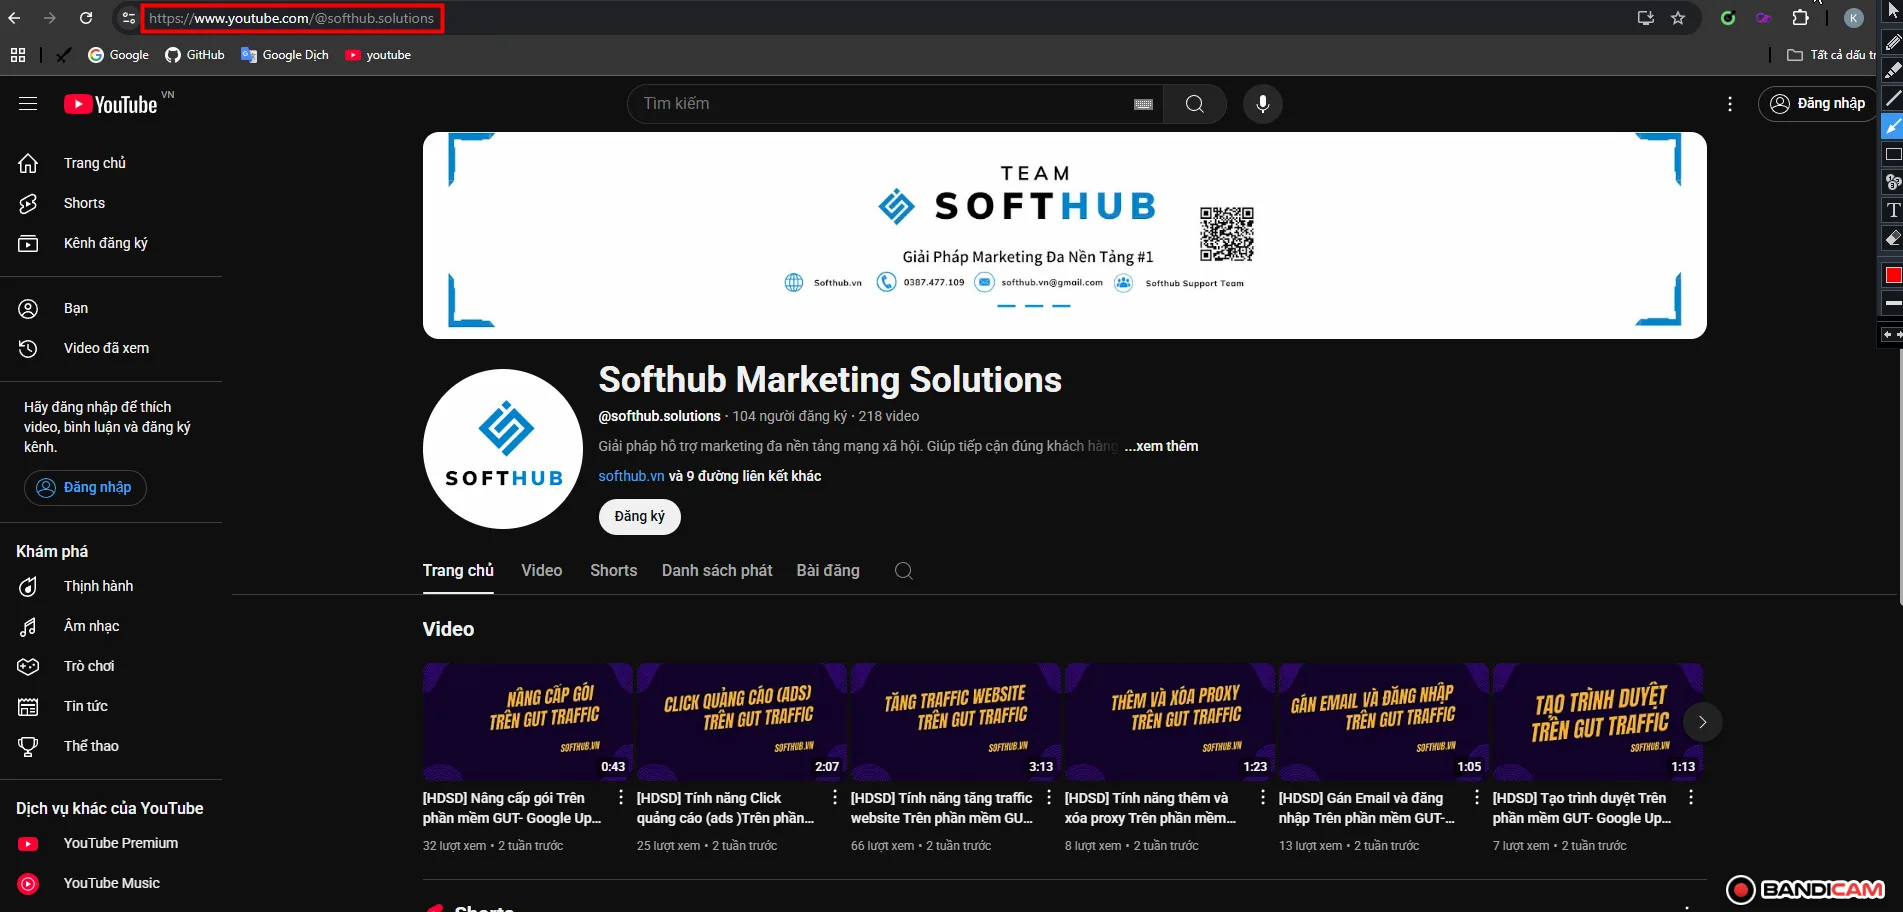Screen dimensions: 1903x912
Task: Open YouTube Music from sidebar
Action: [111, 883]
